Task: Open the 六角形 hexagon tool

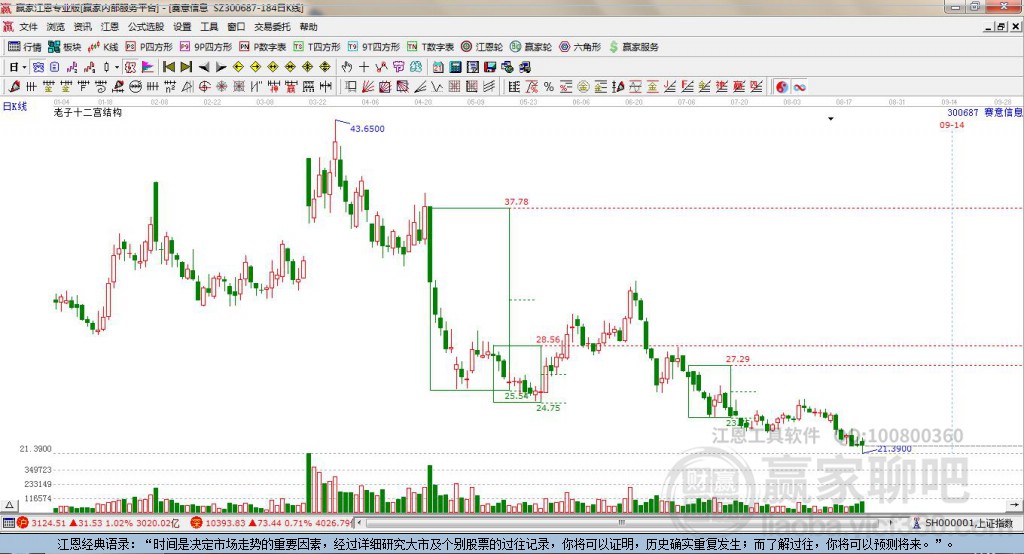Action: 580,47
